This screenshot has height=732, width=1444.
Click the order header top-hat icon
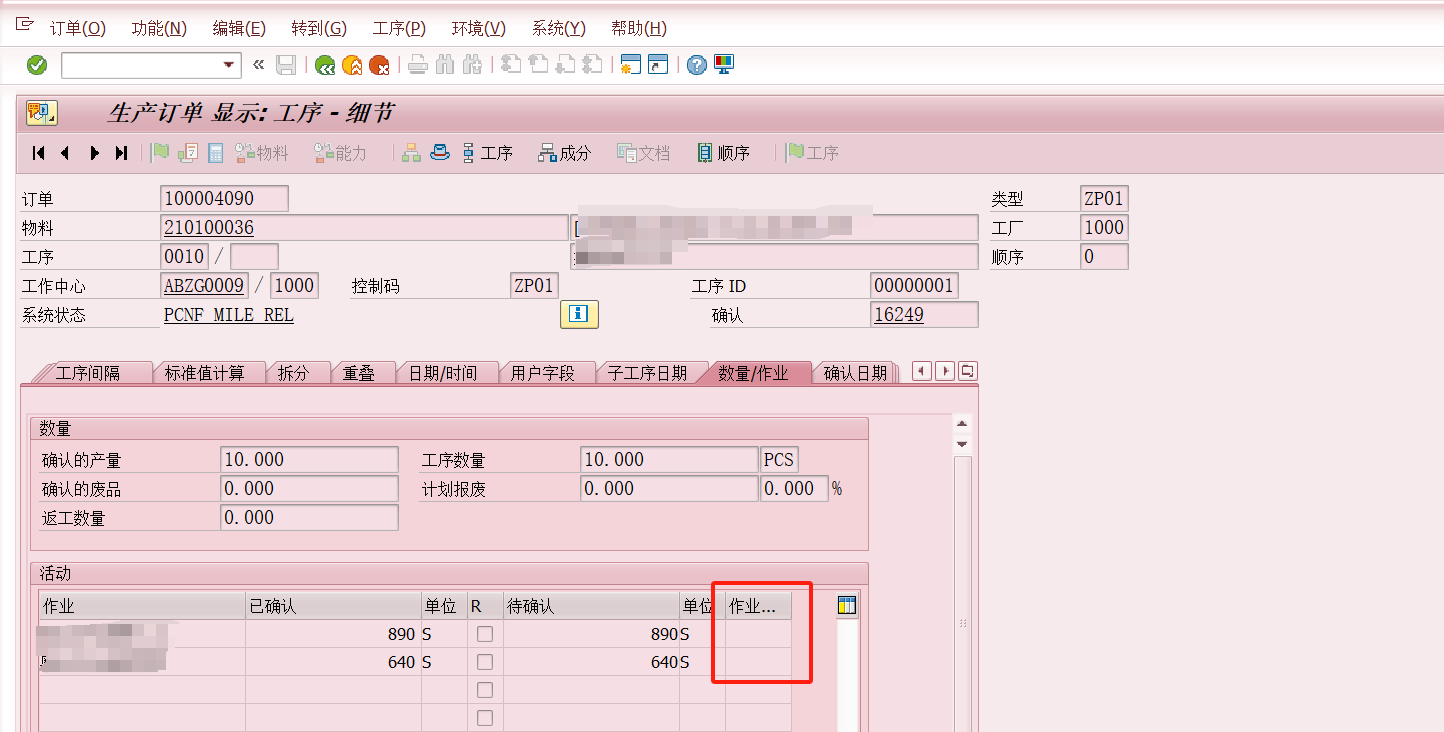pos(440,153)
